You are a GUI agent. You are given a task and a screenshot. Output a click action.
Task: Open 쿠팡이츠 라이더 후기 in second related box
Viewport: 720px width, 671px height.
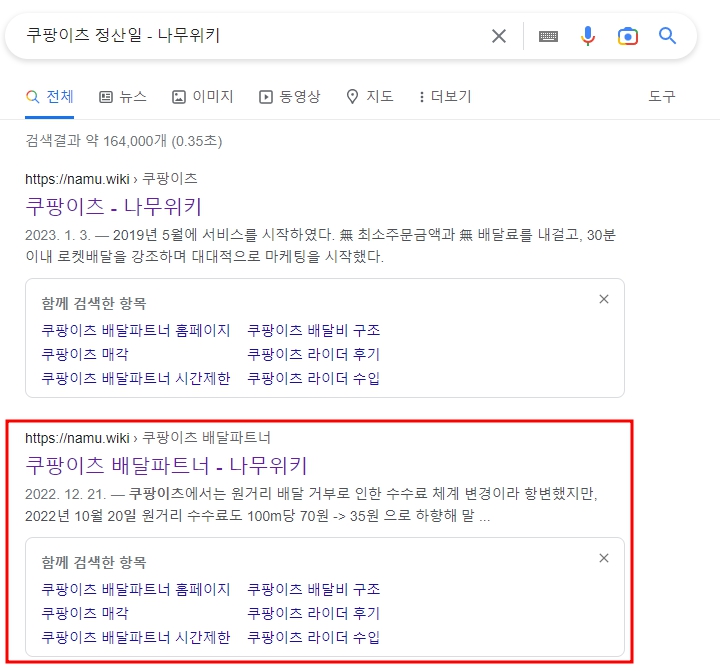click(x=314, y=613)
